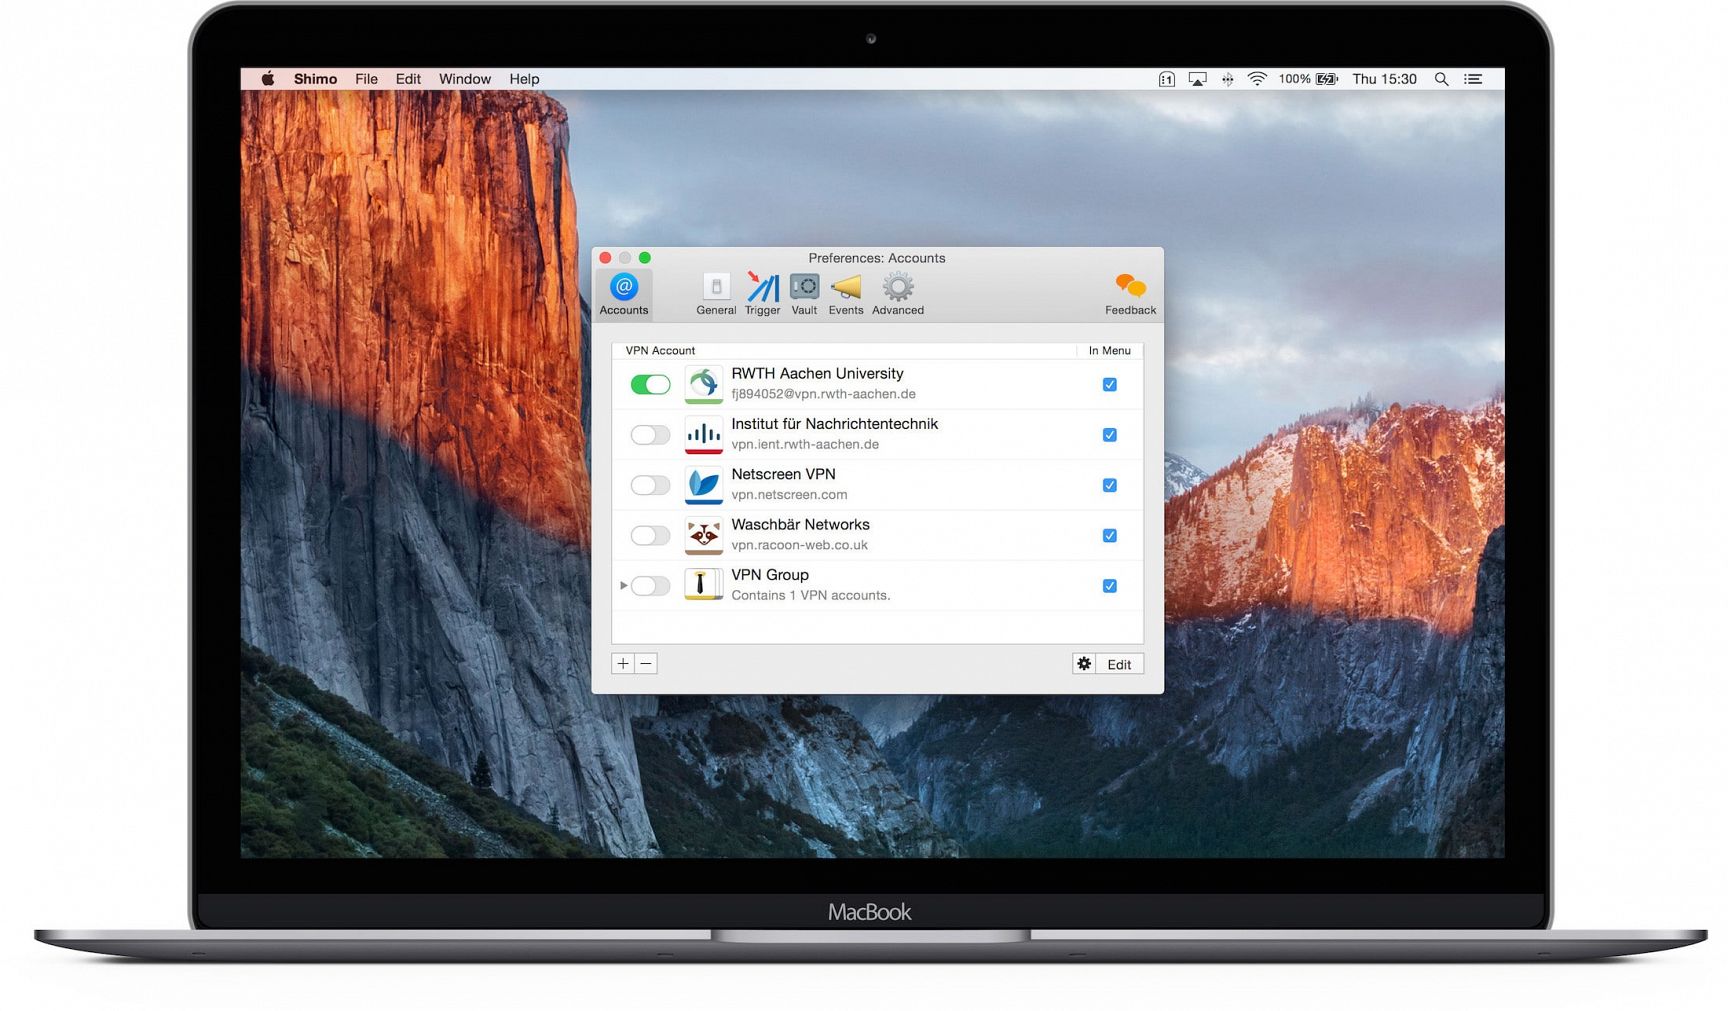Viewport: 1728px width, 1011px height.
Task: Click the VPN Group tie icon
Action: 704,585
